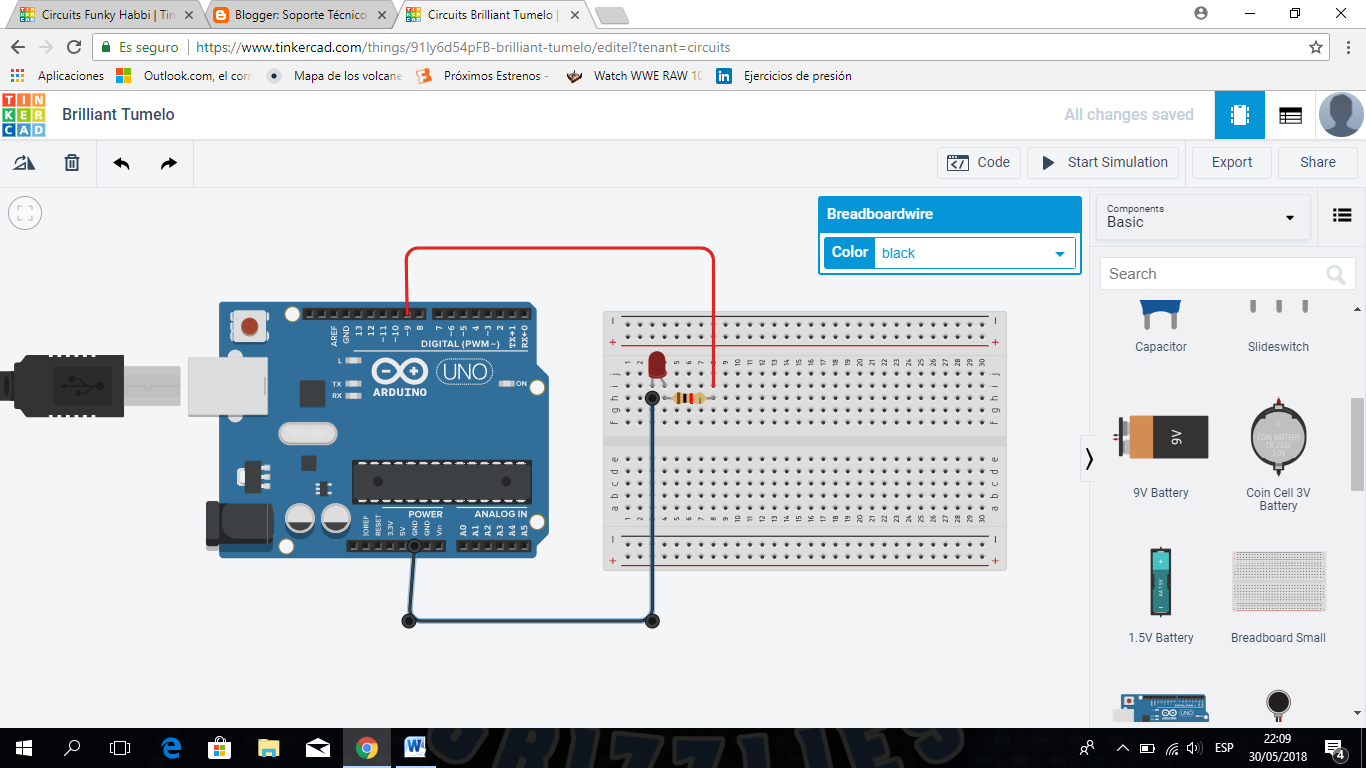Undo the last change
Screen dimensions: 1366x768
point(120,162)
